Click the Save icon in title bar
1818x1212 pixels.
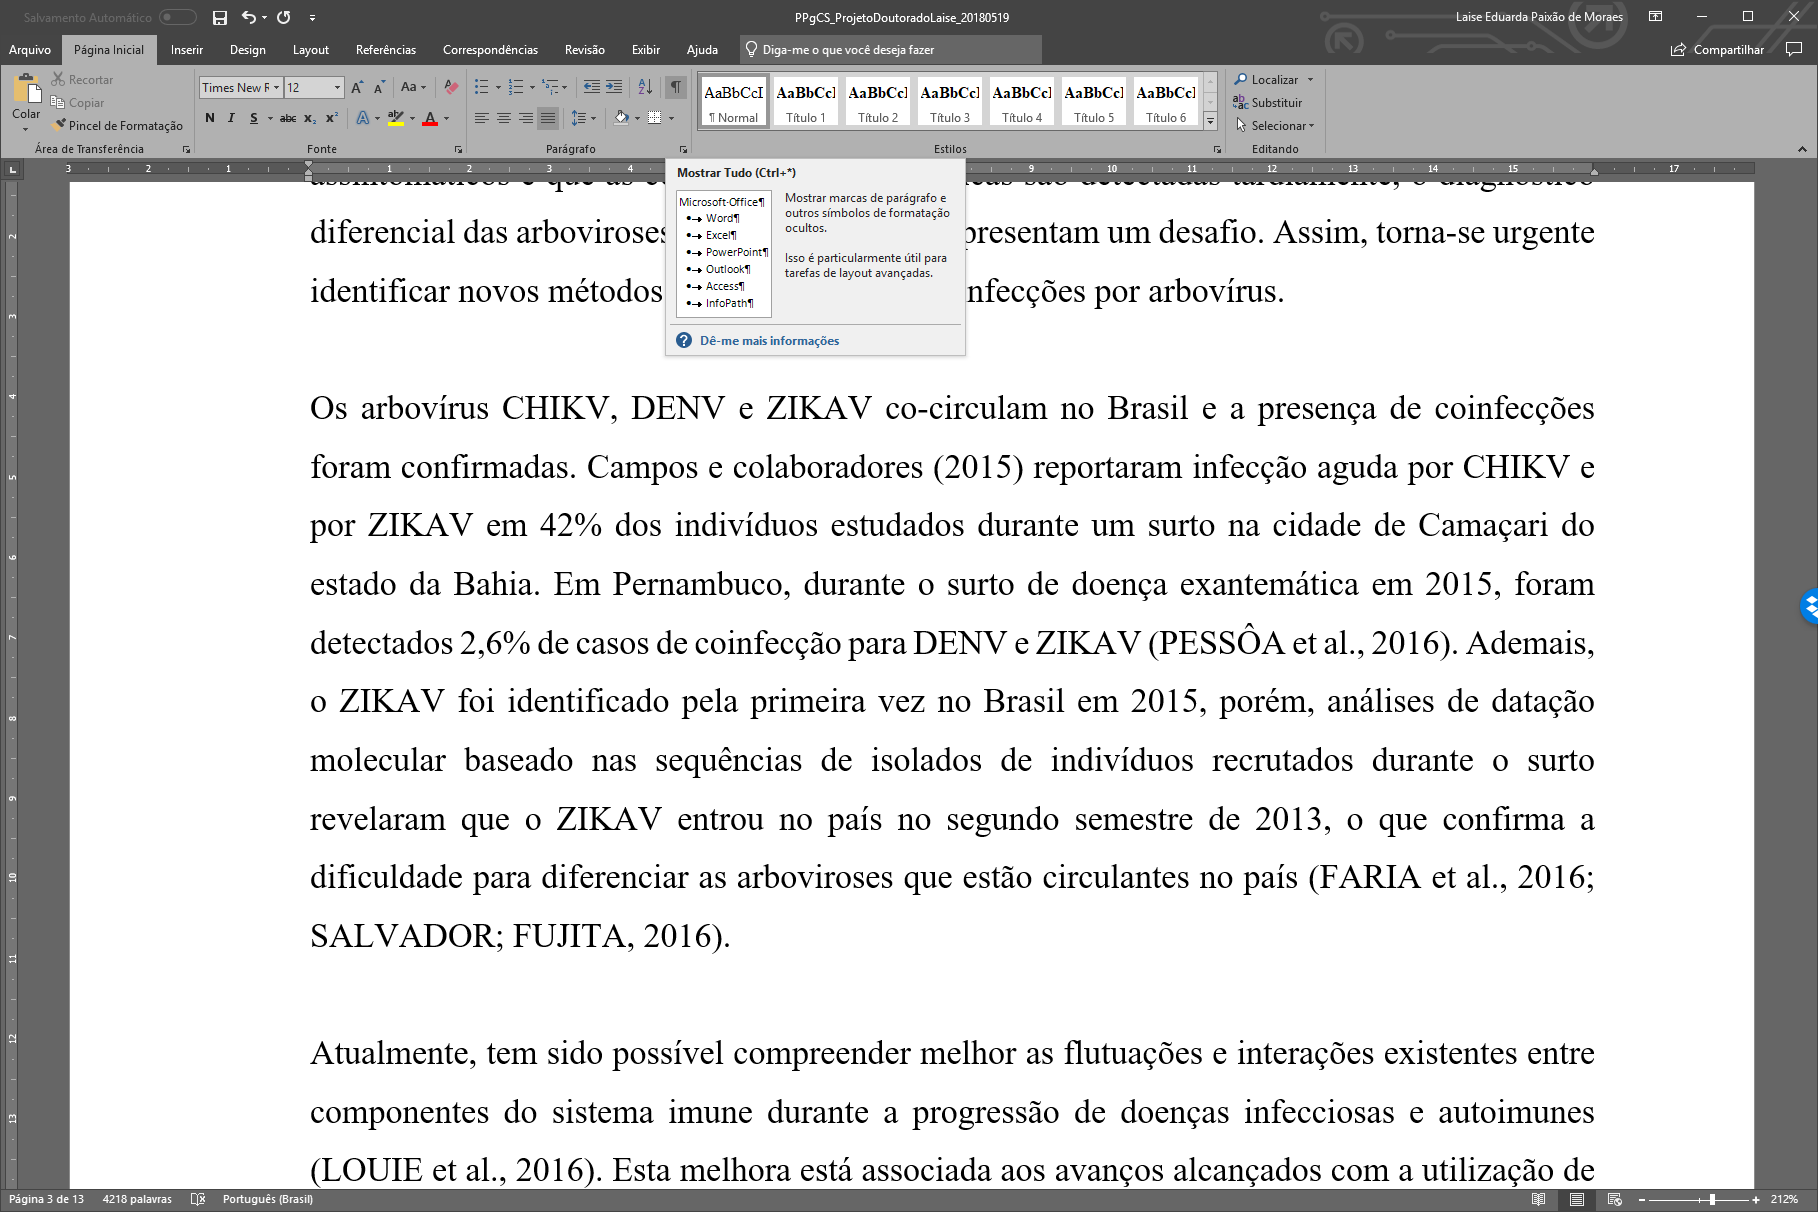pos(220,17)
